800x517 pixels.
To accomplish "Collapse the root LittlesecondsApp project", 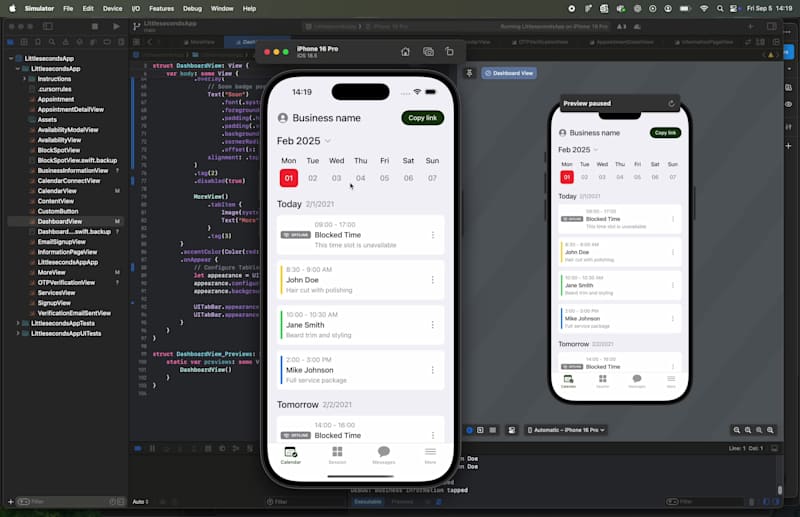I will coord(11,59).
